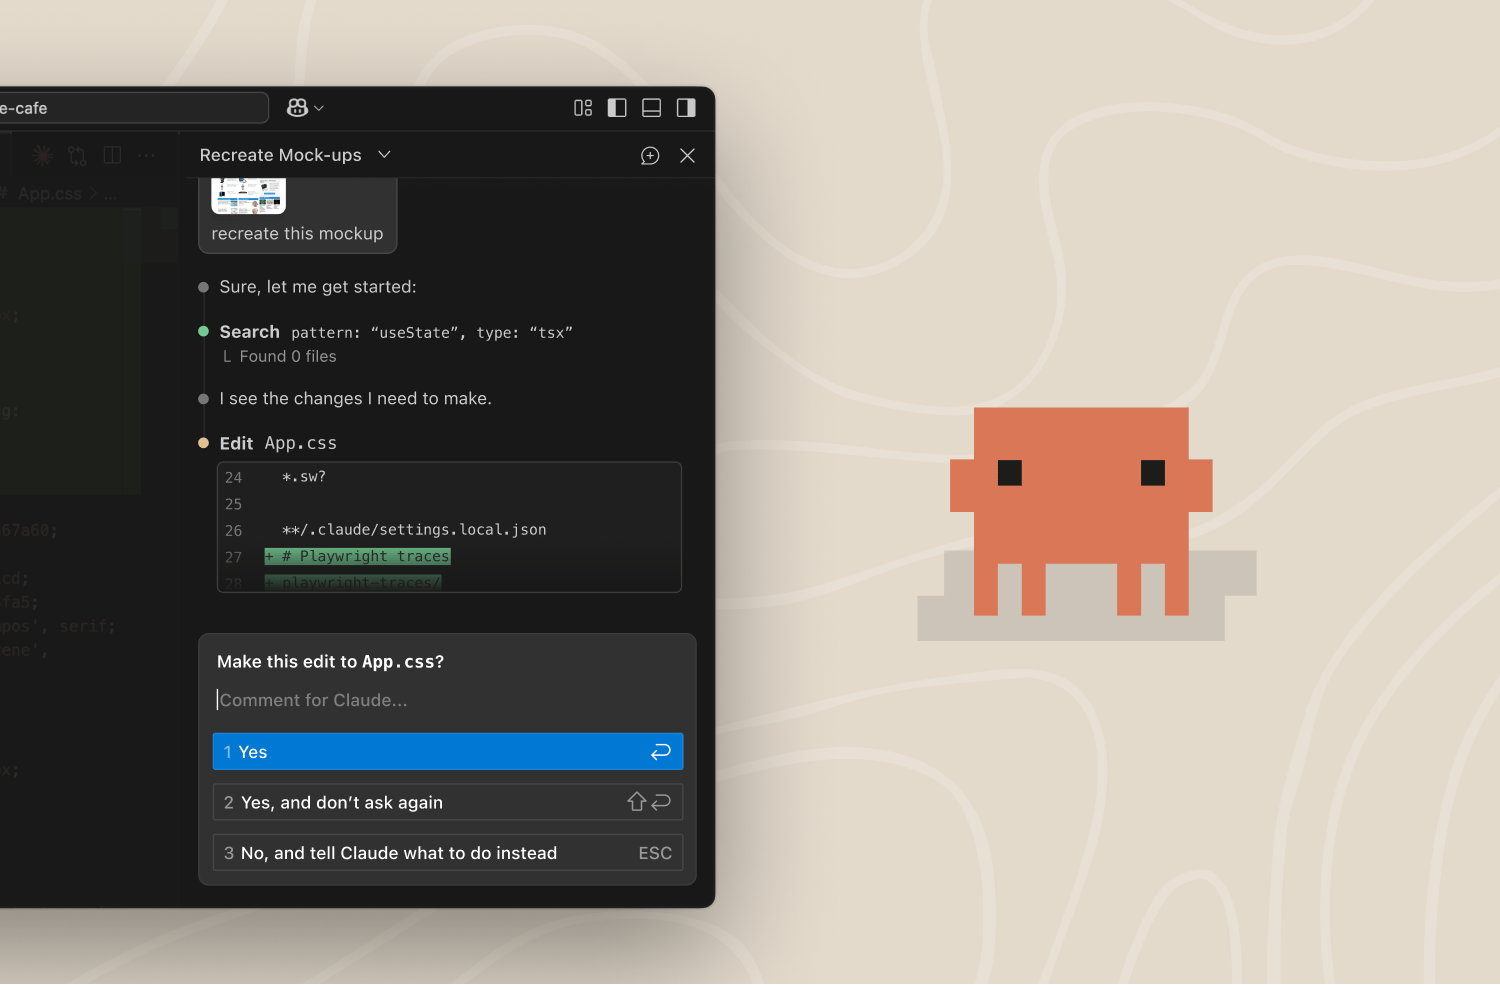Open the compare changes icon

pos(78,155)
